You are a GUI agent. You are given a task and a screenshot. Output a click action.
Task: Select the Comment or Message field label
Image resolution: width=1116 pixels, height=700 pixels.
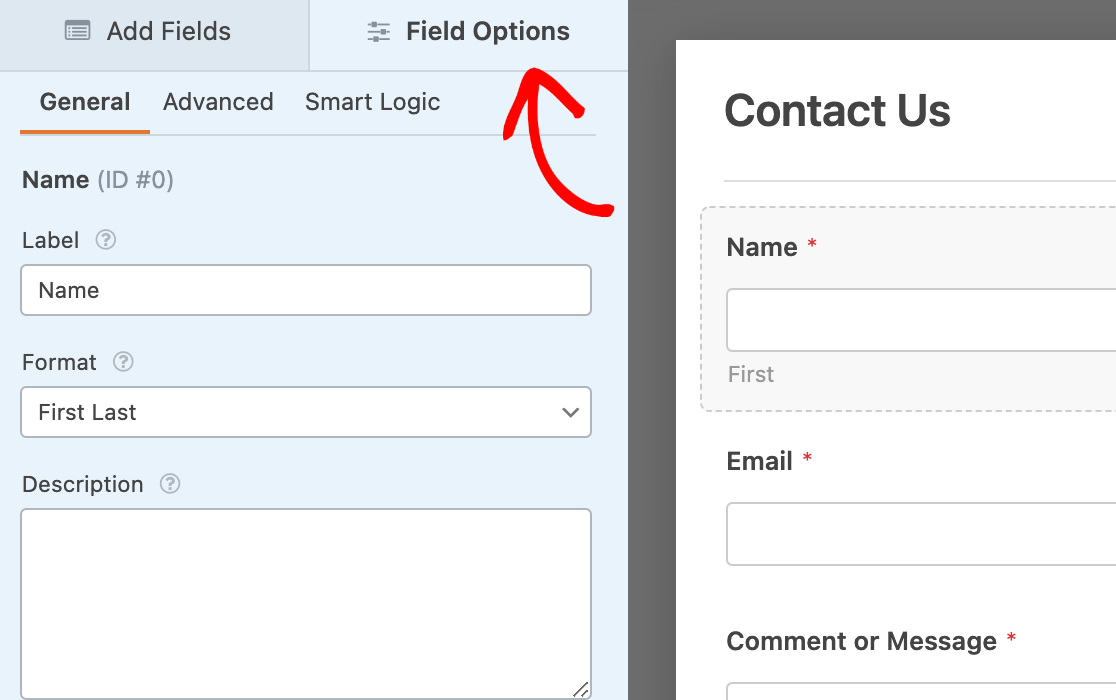pos(861,641)
